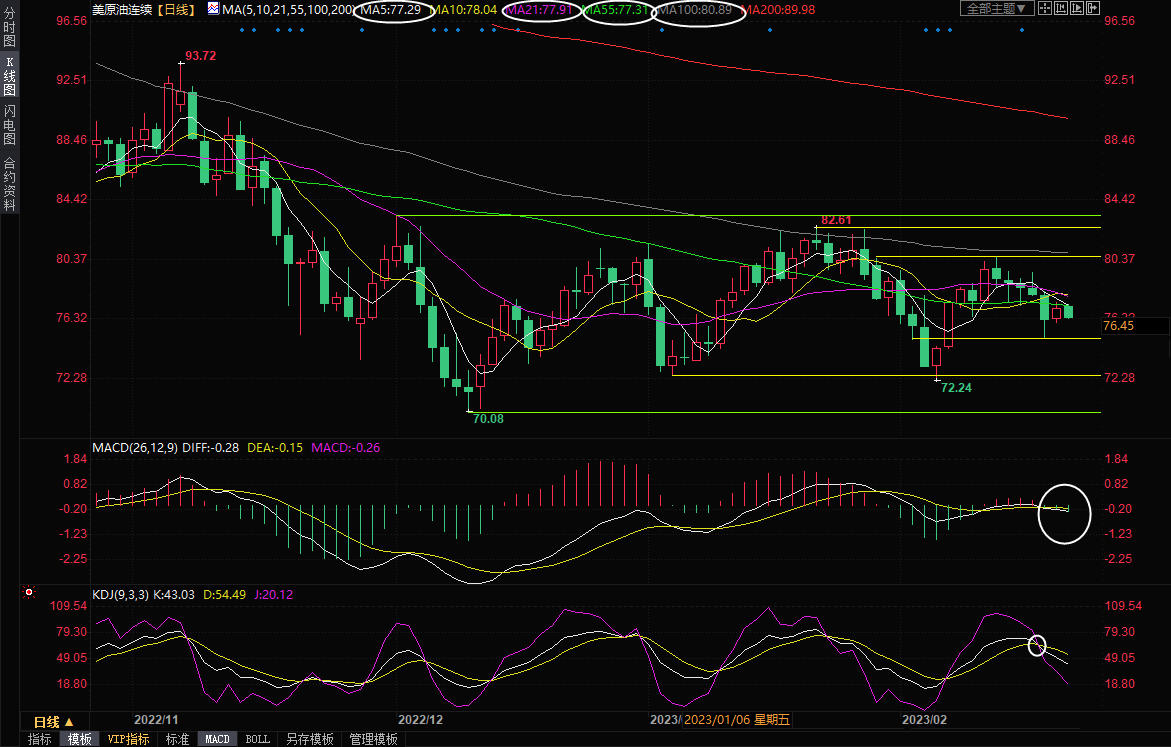
Task: Open the 闪电图 side tab
Action: (9, 125)
